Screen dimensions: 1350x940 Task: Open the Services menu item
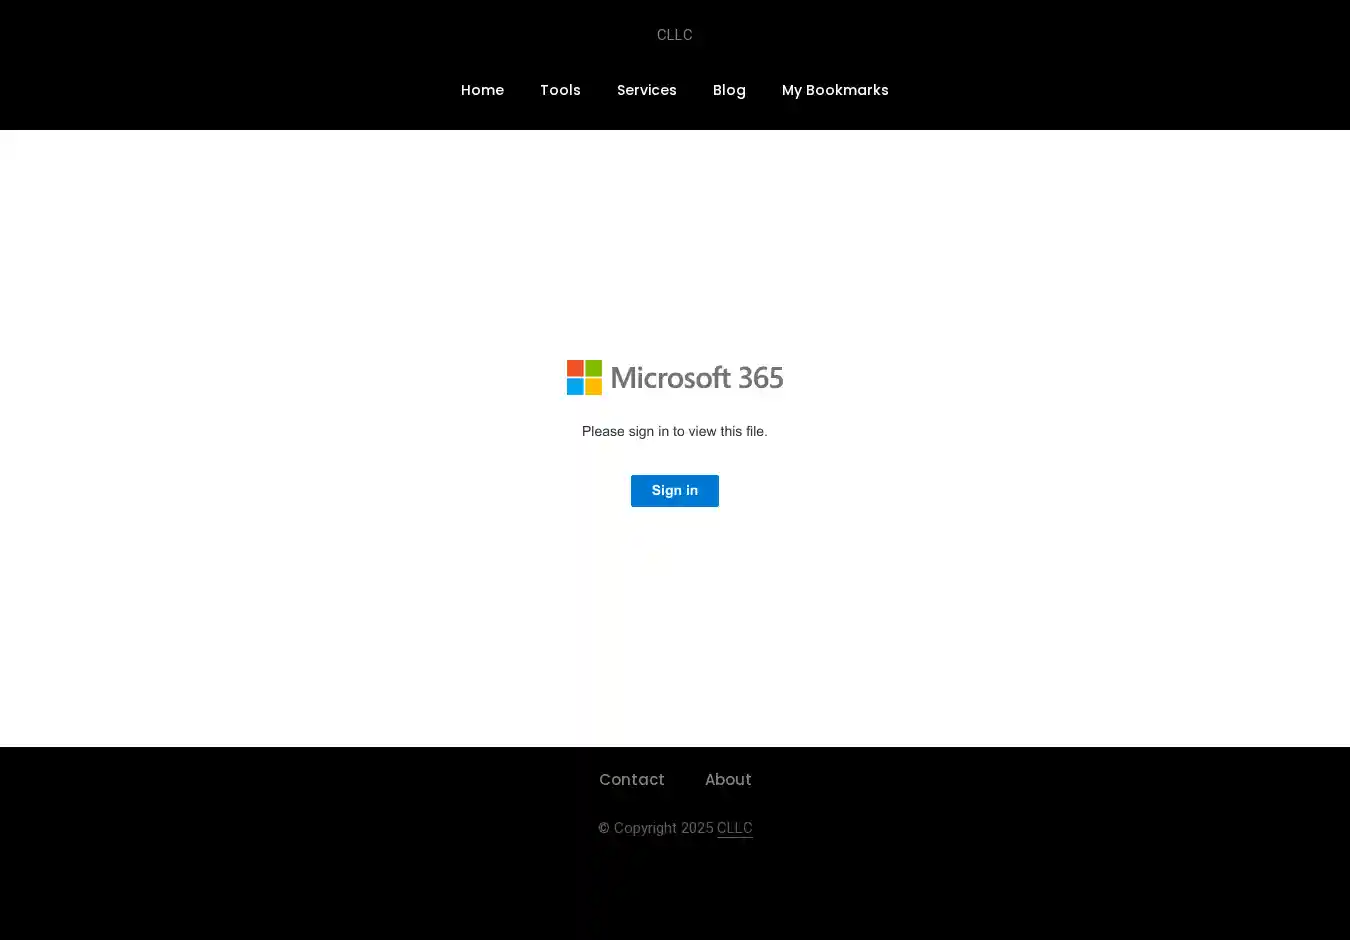click(646, 90)
